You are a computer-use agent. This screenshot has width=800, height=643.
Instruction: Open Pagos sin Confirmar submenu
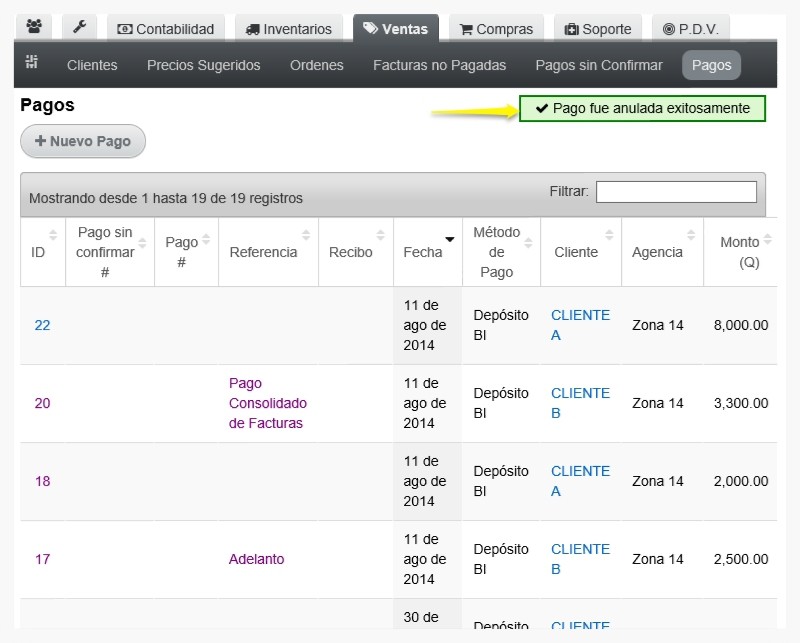[598, 65]
